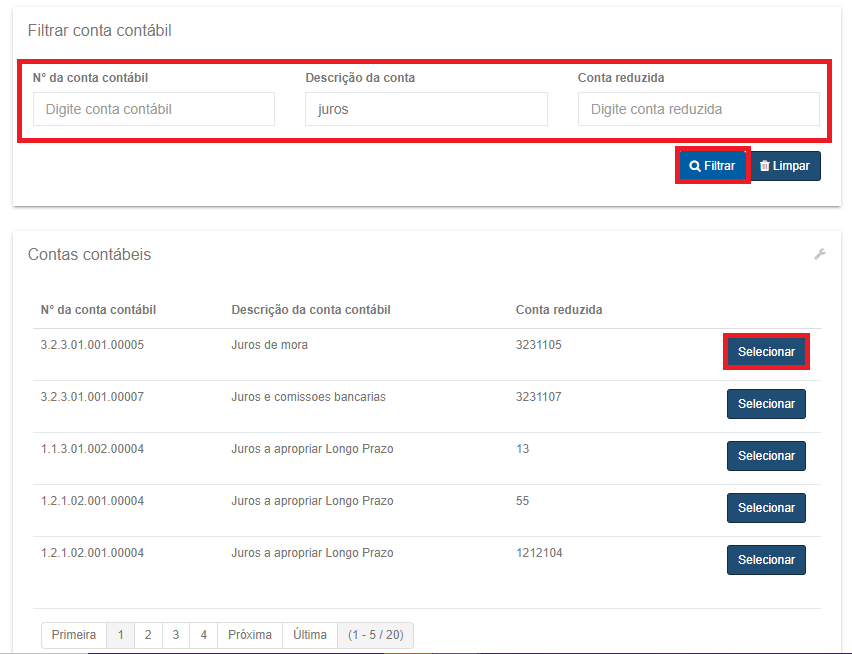This screenshot has width=852, height=654.
Task: Click the Nº da conta contábil column header
Action: (98, 310)
